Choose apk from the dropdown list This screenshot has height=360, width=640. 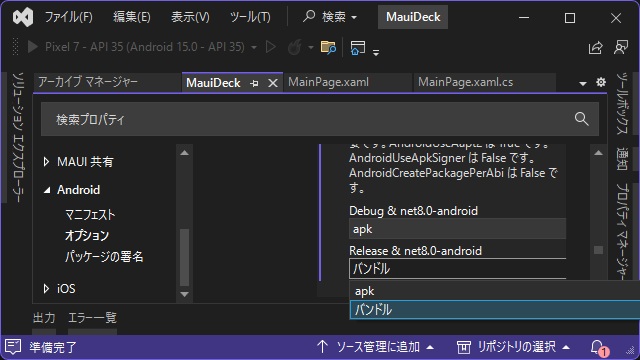pyautogui.click(x=495, y=291)
